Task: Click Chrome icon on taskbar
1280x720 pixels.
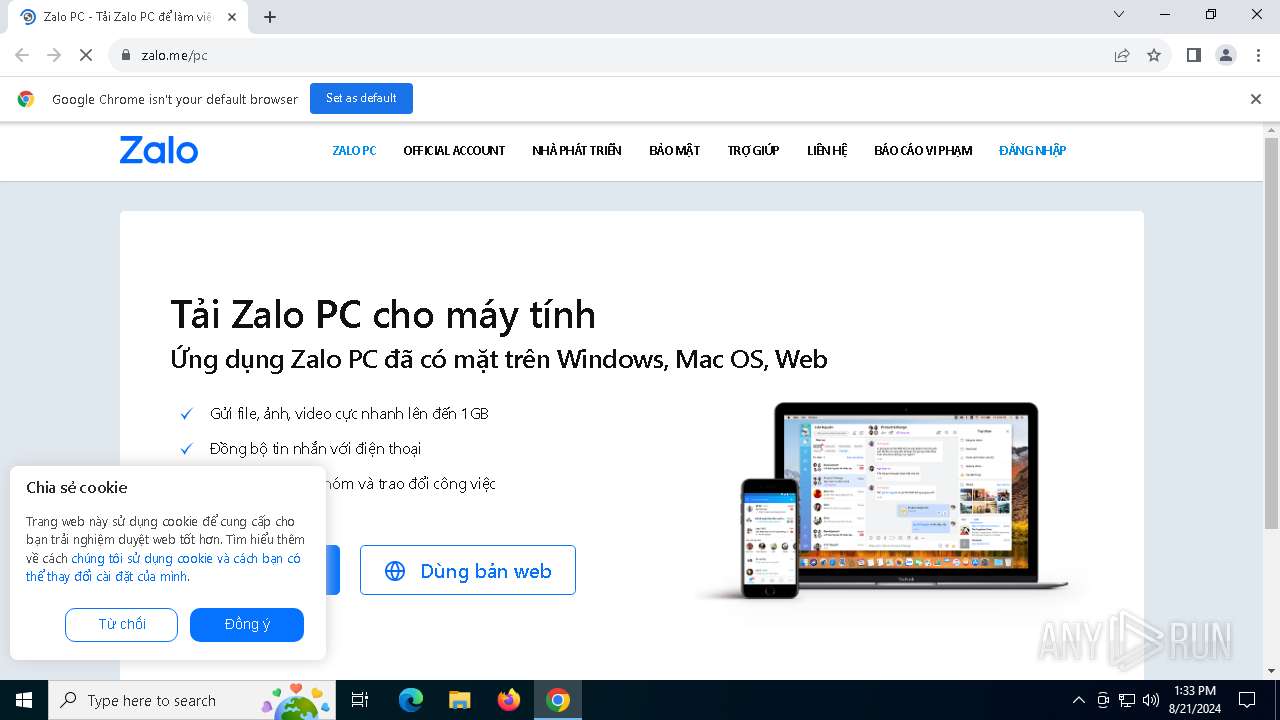Action: pos(558,700)
